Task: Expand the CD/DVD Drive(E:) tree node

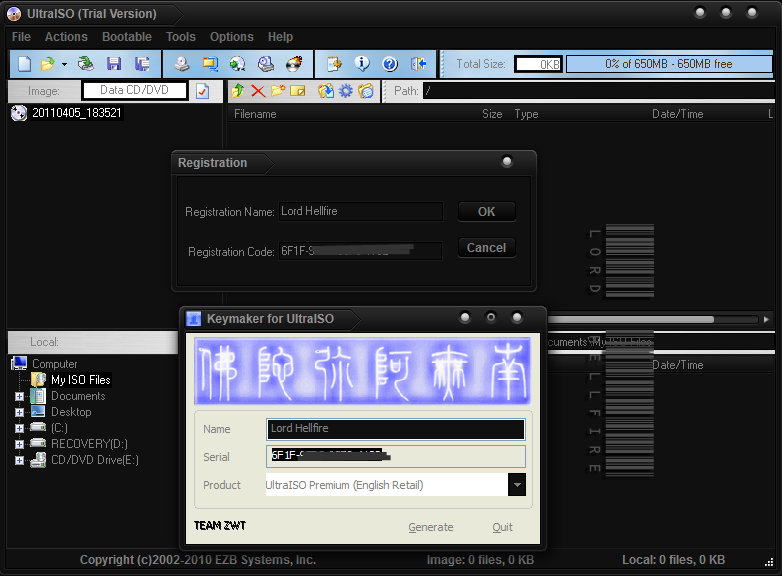Action: [x=19, y=460]
